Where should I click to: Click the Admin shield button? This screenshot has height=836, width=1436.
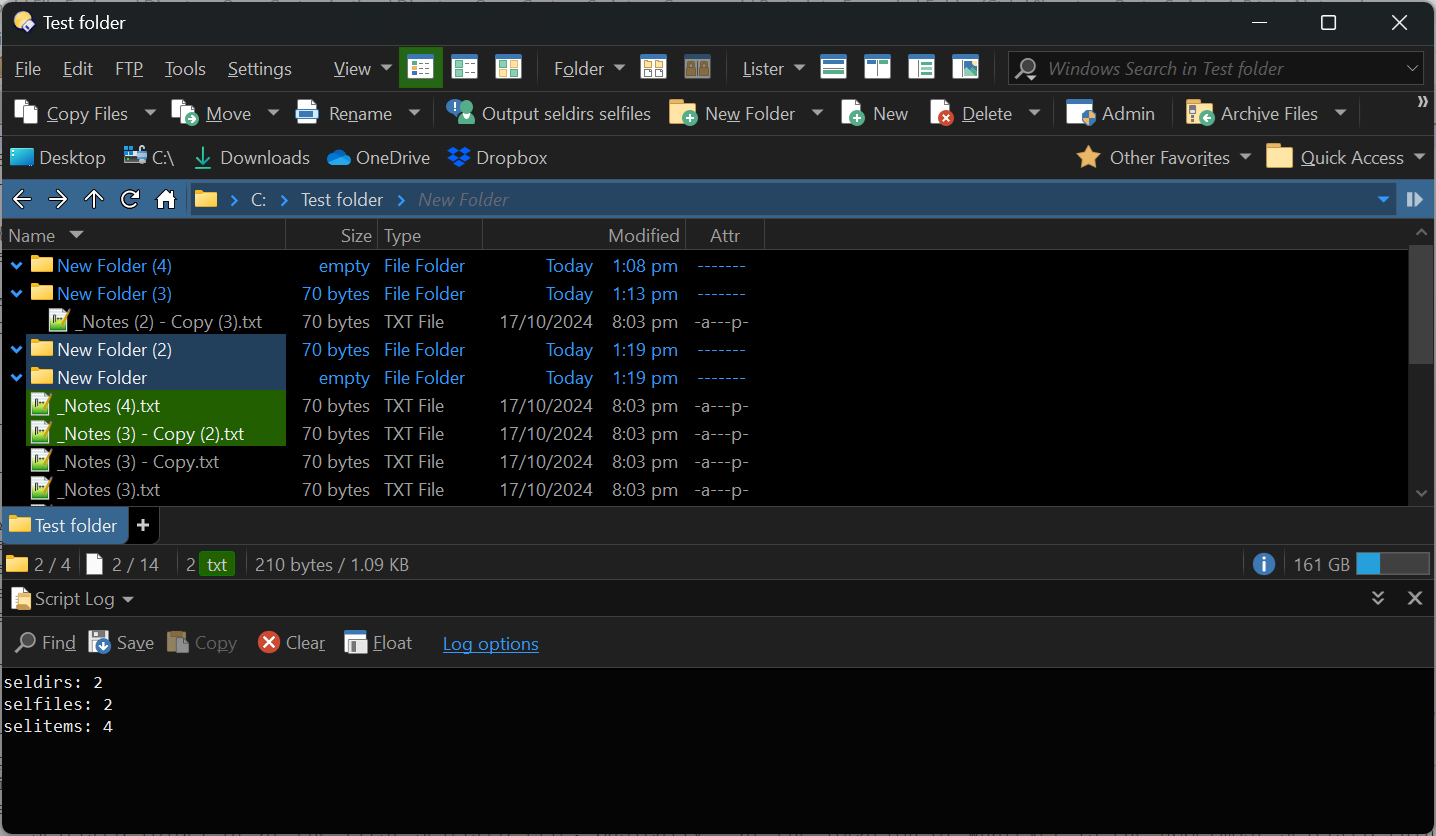pos(1111,114)
